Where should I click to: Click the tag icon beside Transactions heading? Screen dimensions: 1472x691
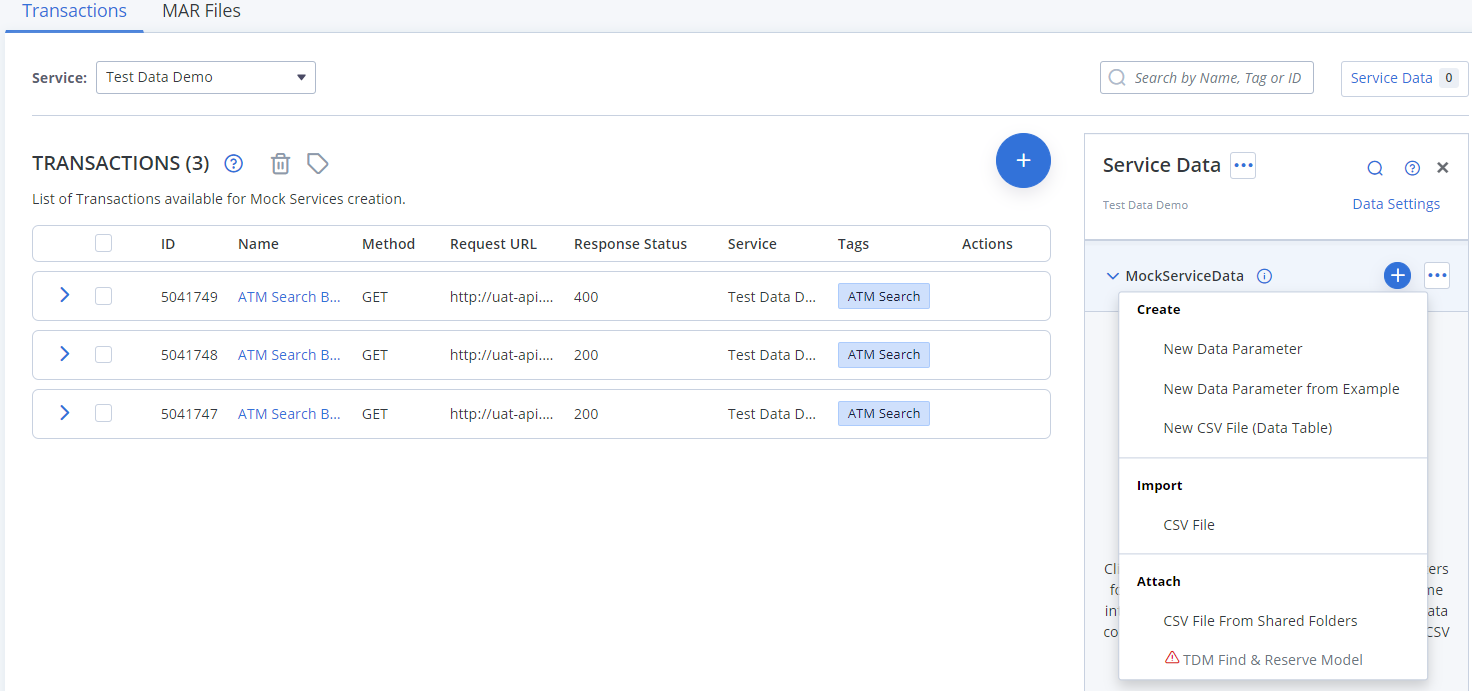click(x=318, y=164)
